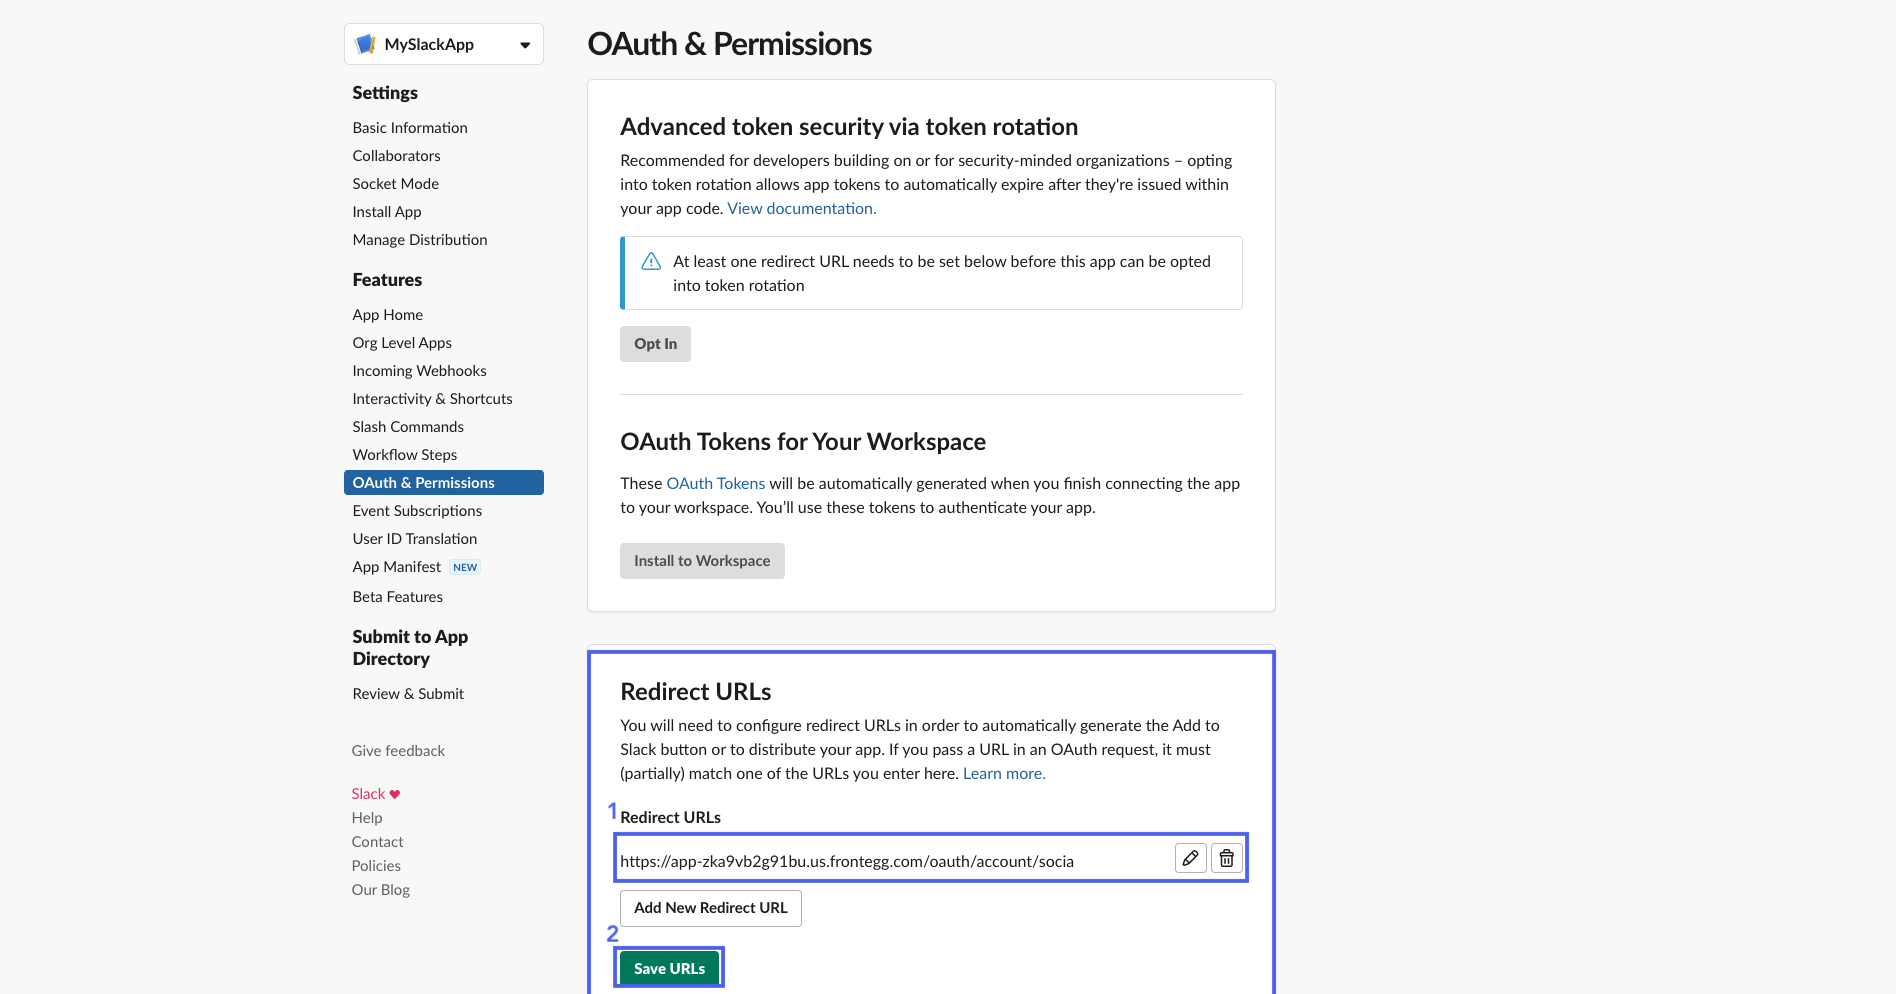Follow the OAuth Tokens link
This screenshot has width=1896, height=994.
coord(715,484)
